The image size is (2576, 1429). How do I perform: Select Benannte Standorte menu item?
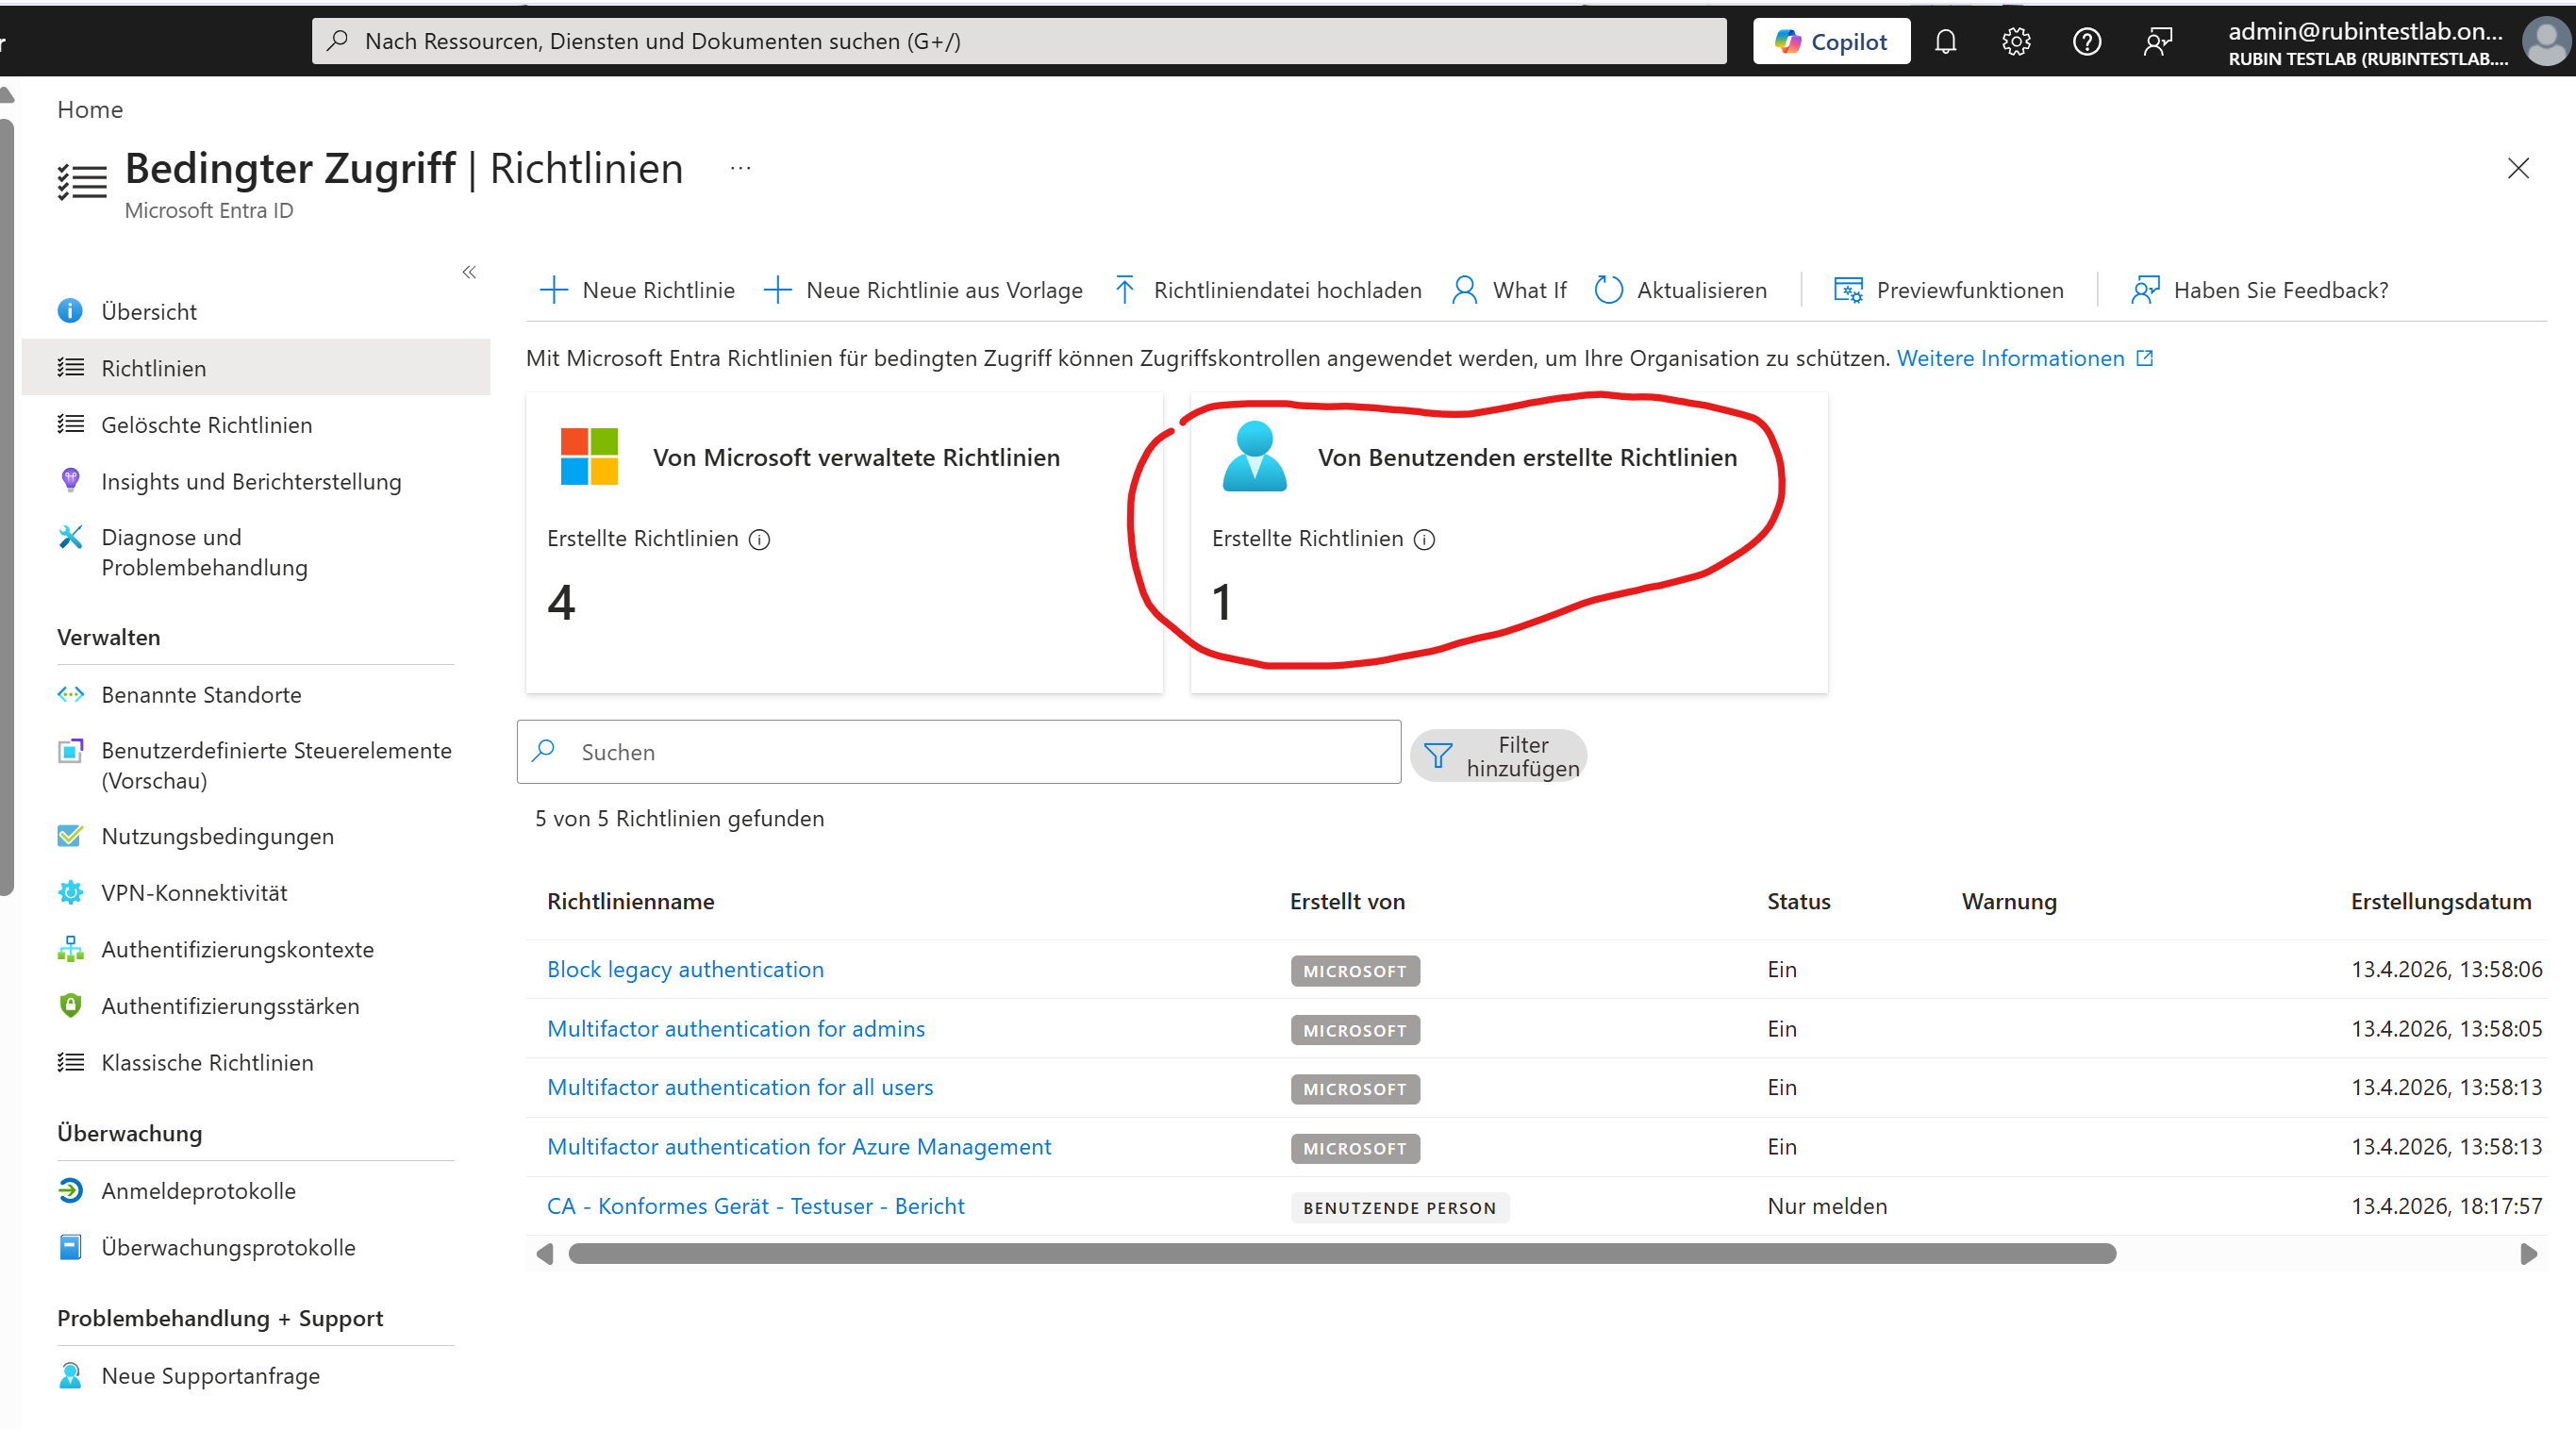[x=201, y=695]
